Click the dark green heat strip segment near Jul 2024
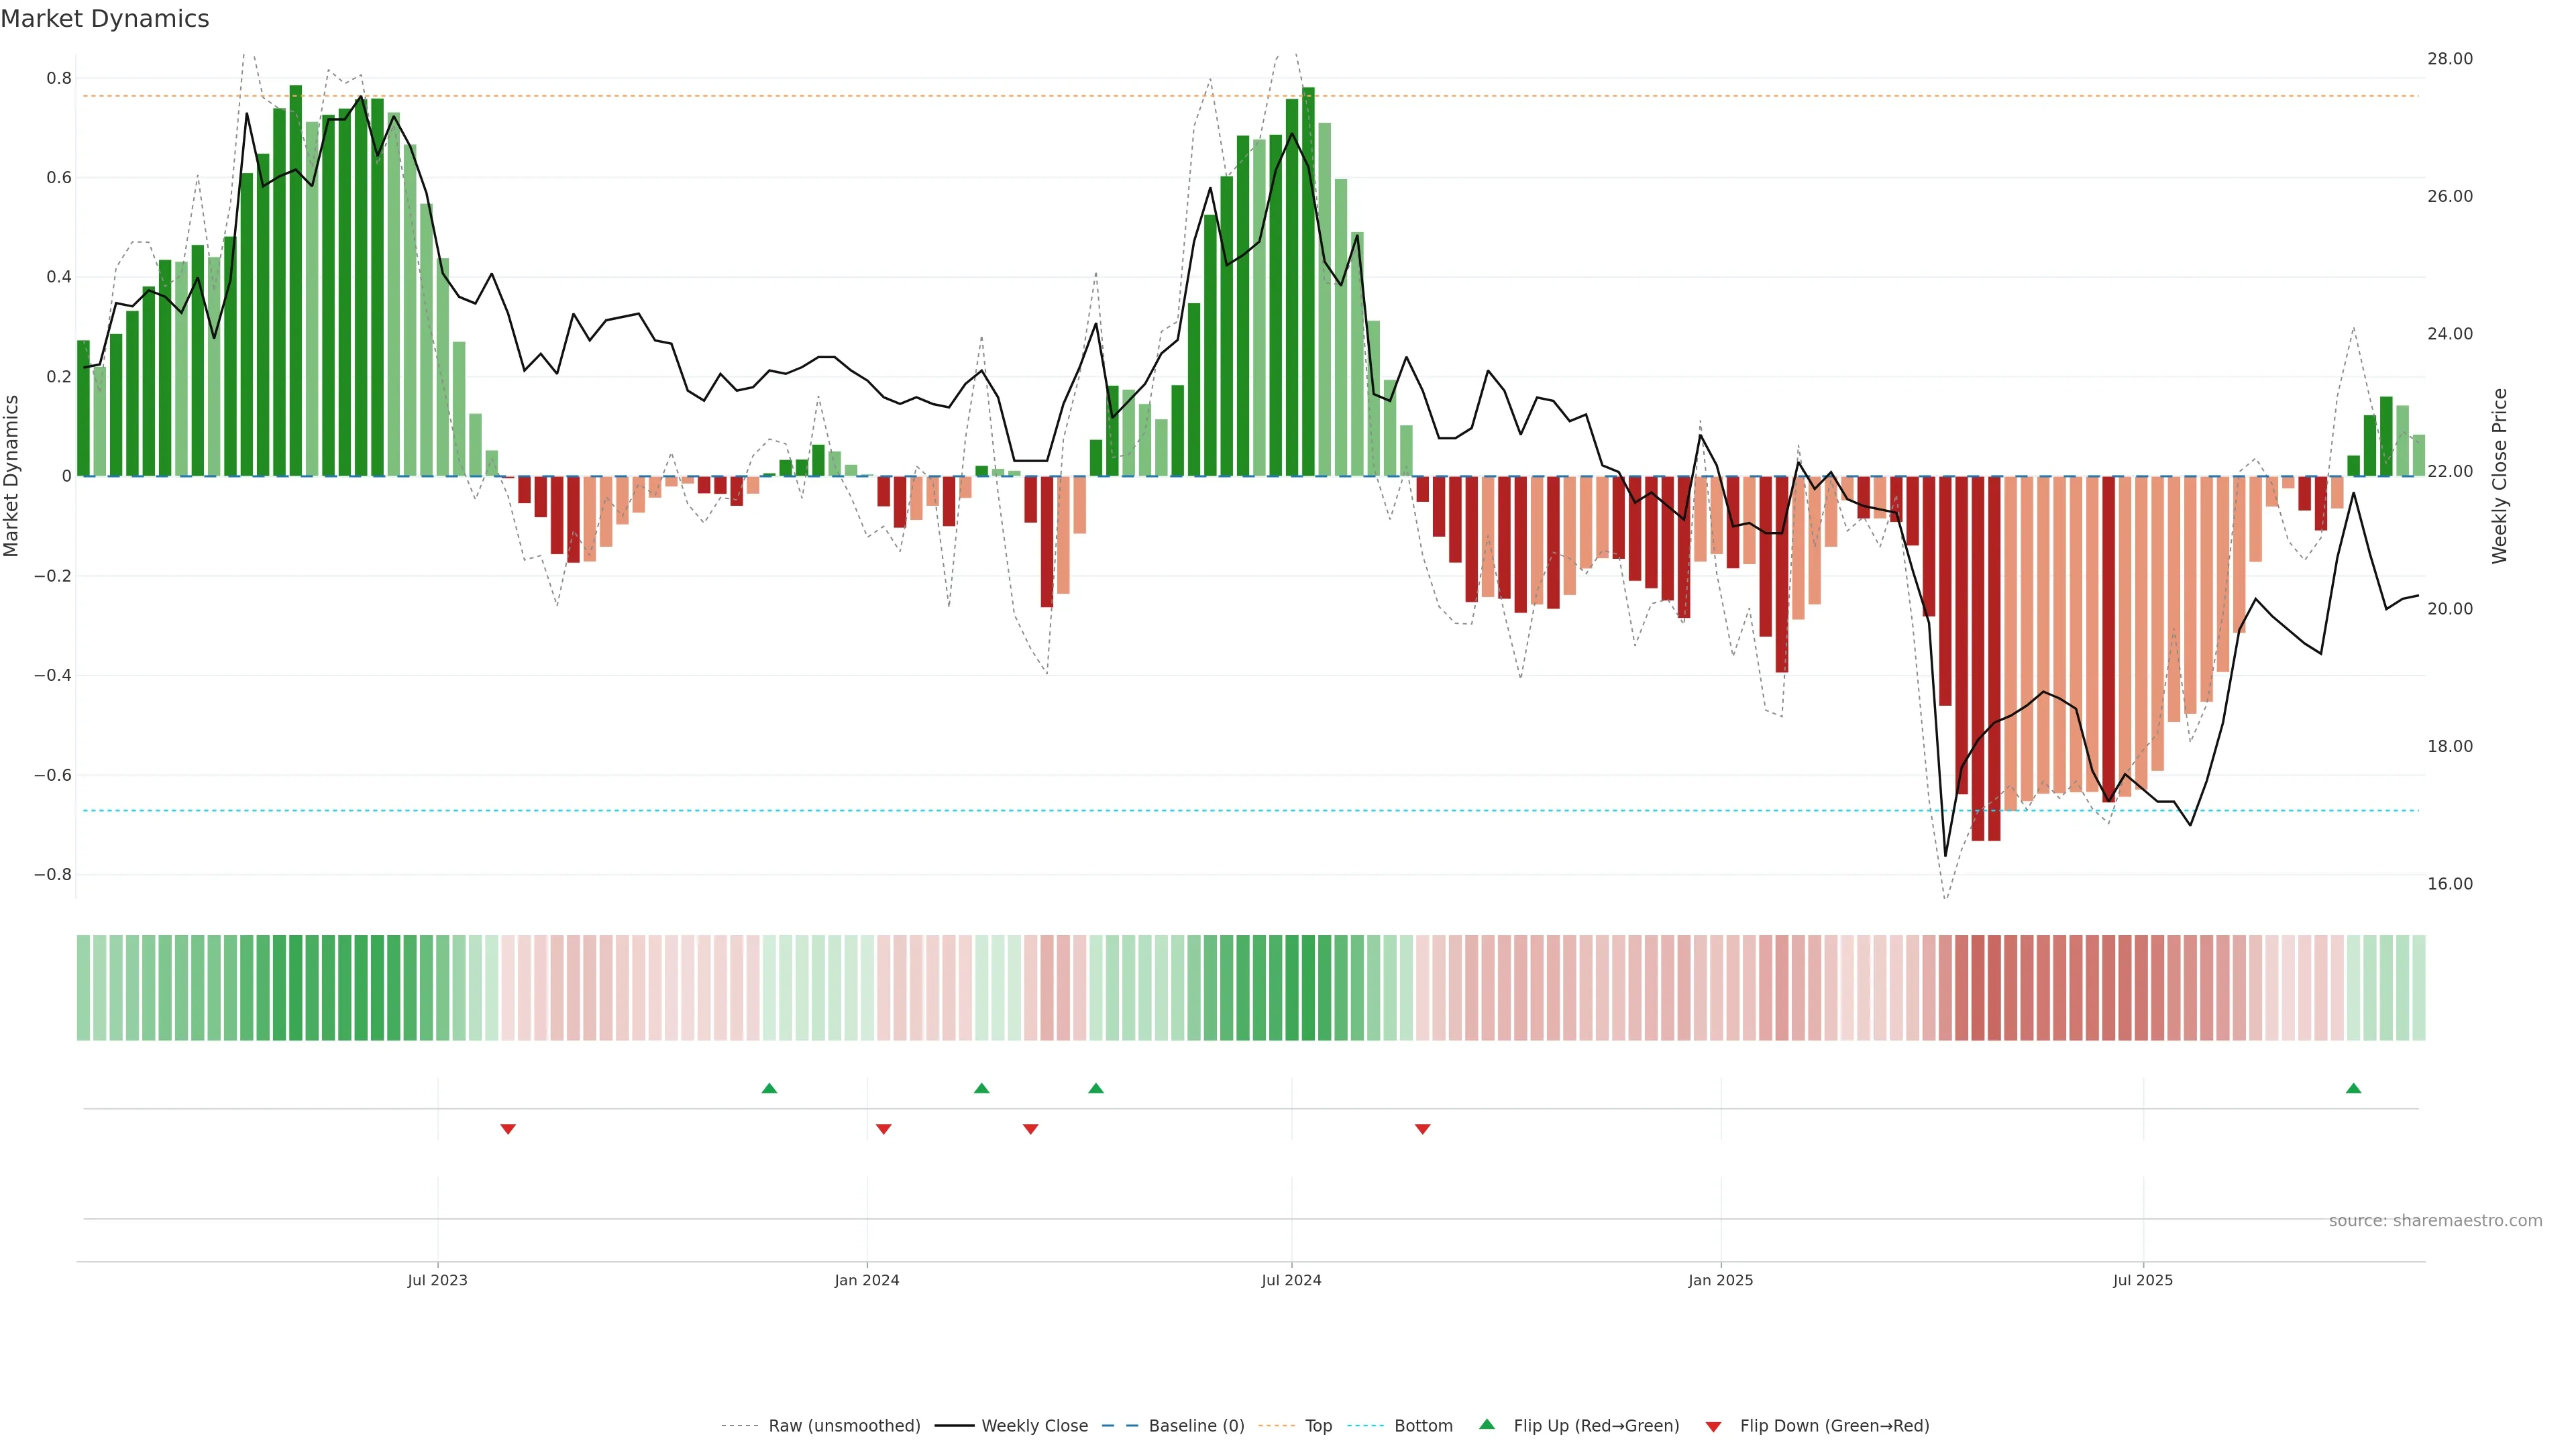Viewport: 2576px width, 1449px height. pyautogui.click(x=1291, y=987)
